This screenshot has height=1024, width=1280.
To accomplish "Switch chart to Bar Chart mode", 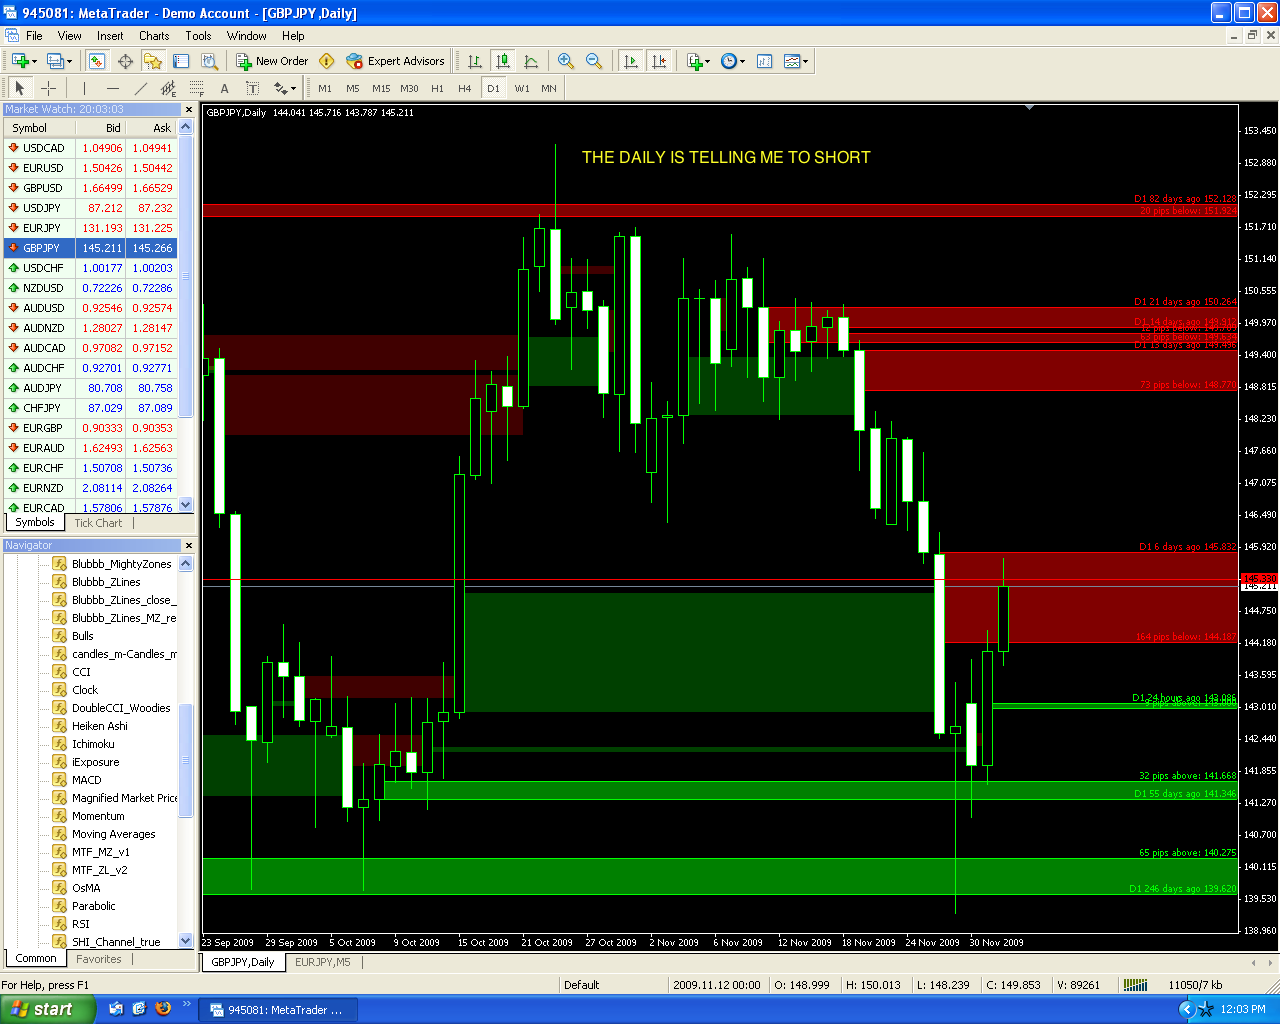I will click(x=475, y=61).
